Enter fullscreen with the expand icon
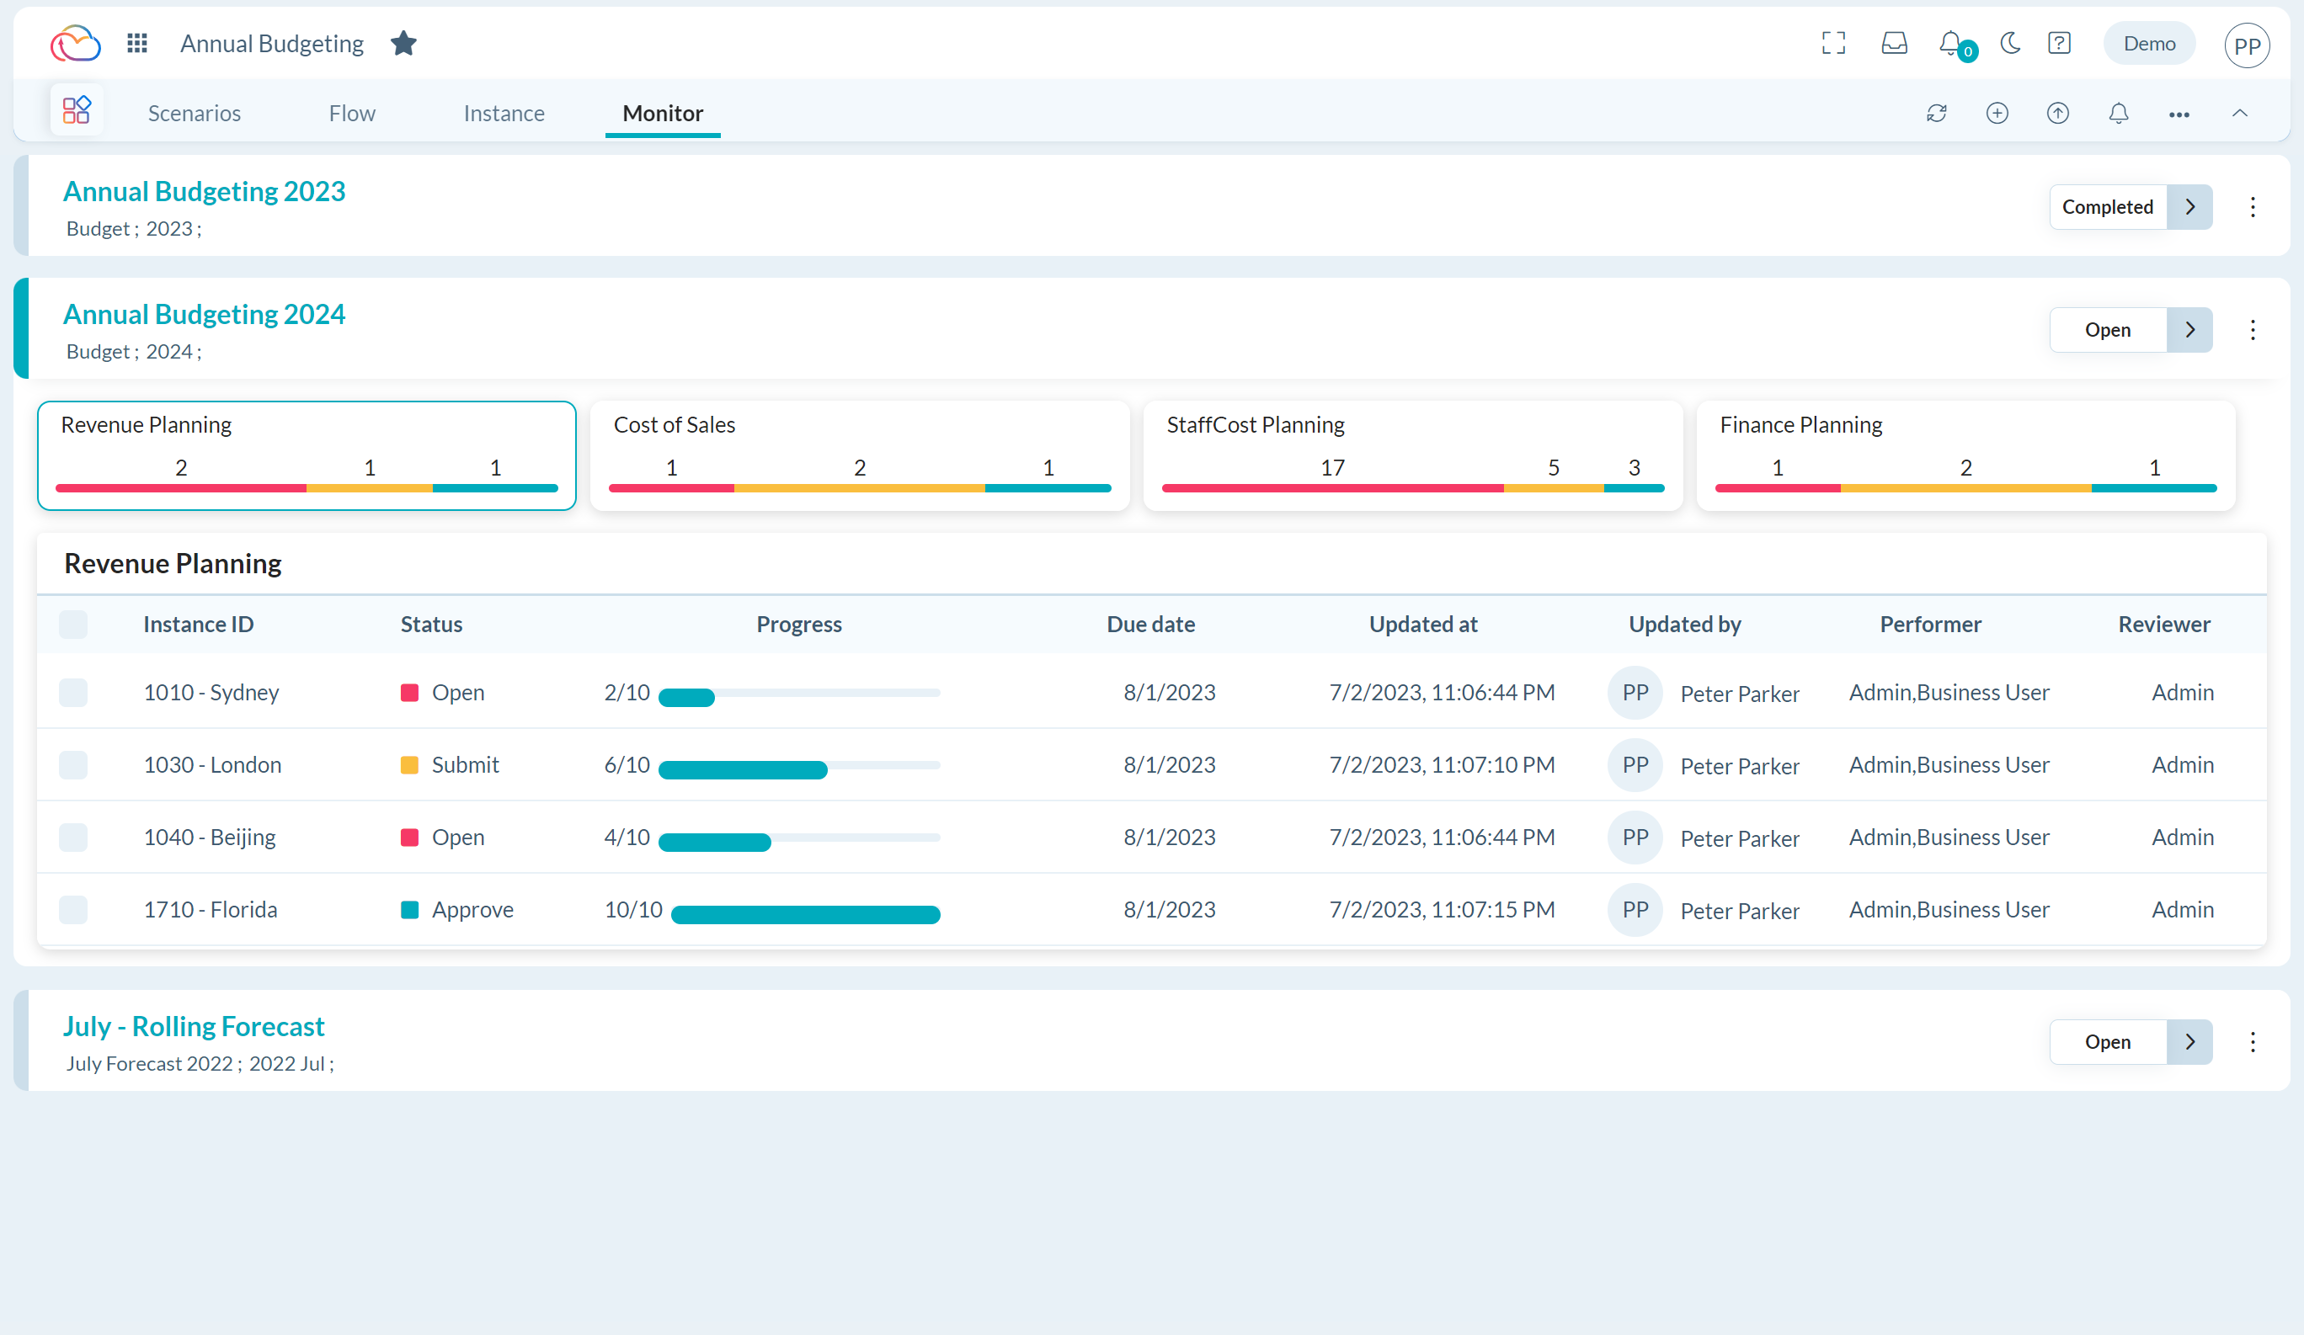This screenshot has height=1335, width=2304. pos(1833,43)
